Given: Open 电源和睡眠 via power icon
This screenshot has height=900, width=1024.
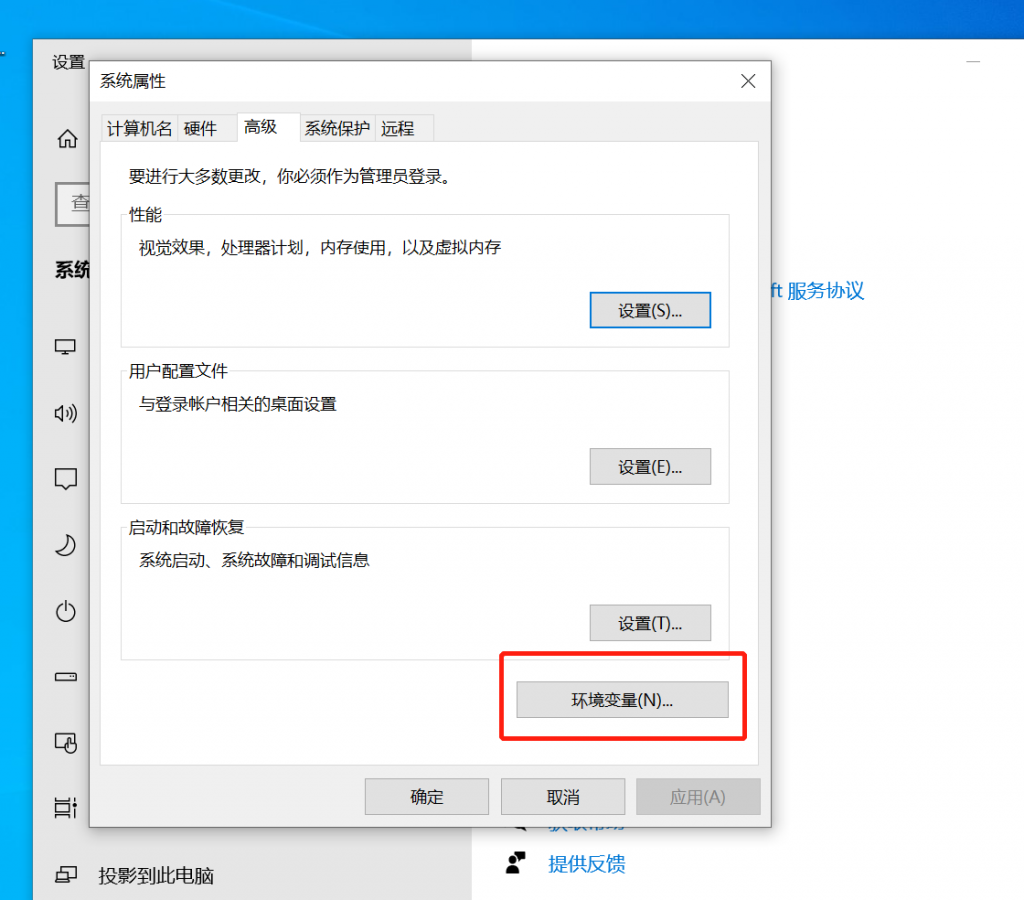Looking at the screenshot, I should [65, 611].
